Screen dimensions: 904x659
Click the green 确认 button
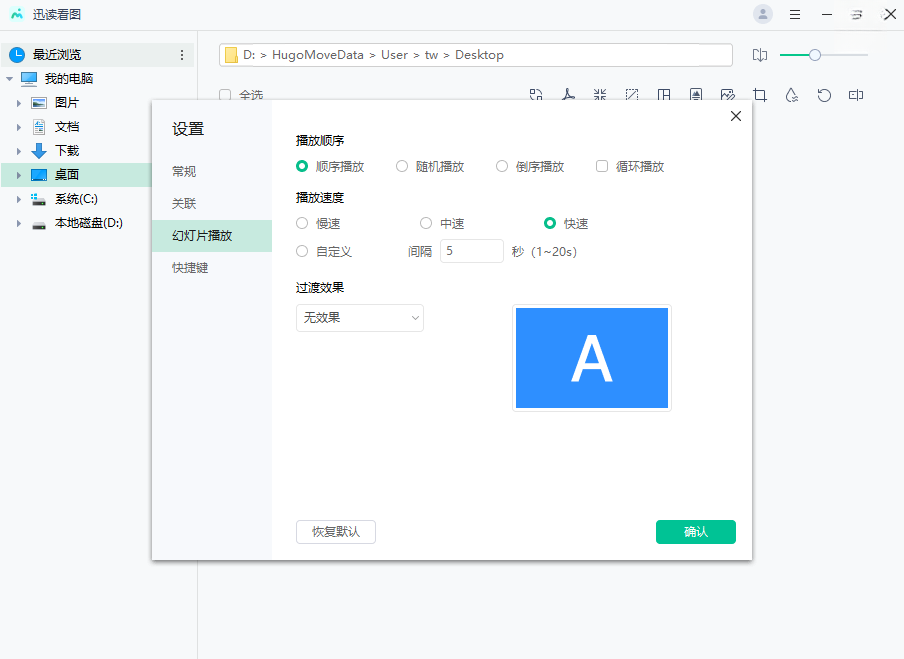click(696, 532)
